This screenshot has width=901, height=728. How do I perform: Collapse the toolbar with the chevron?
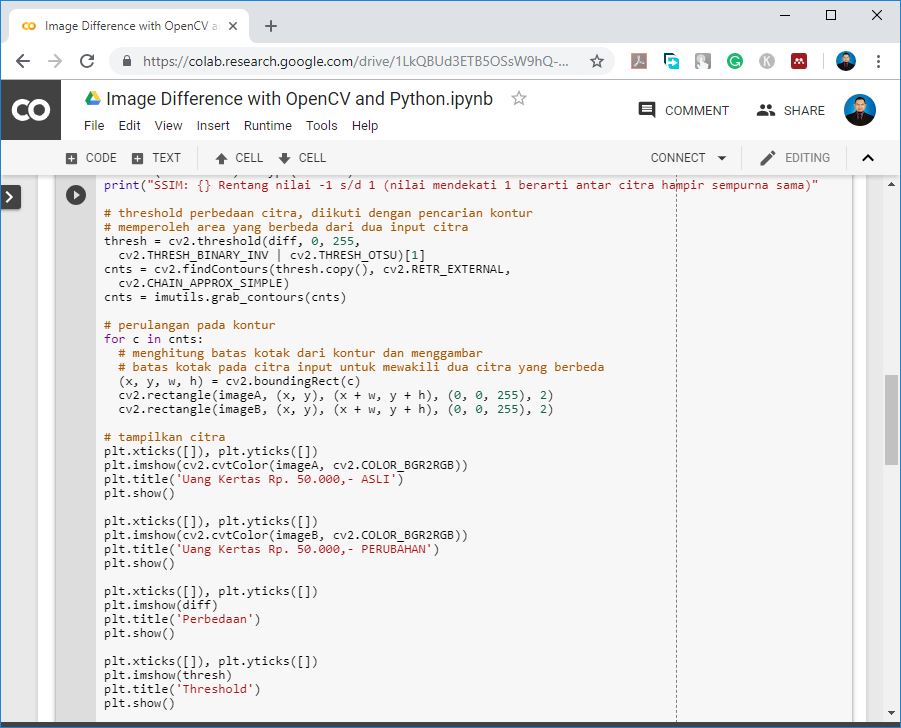point(868,157)
